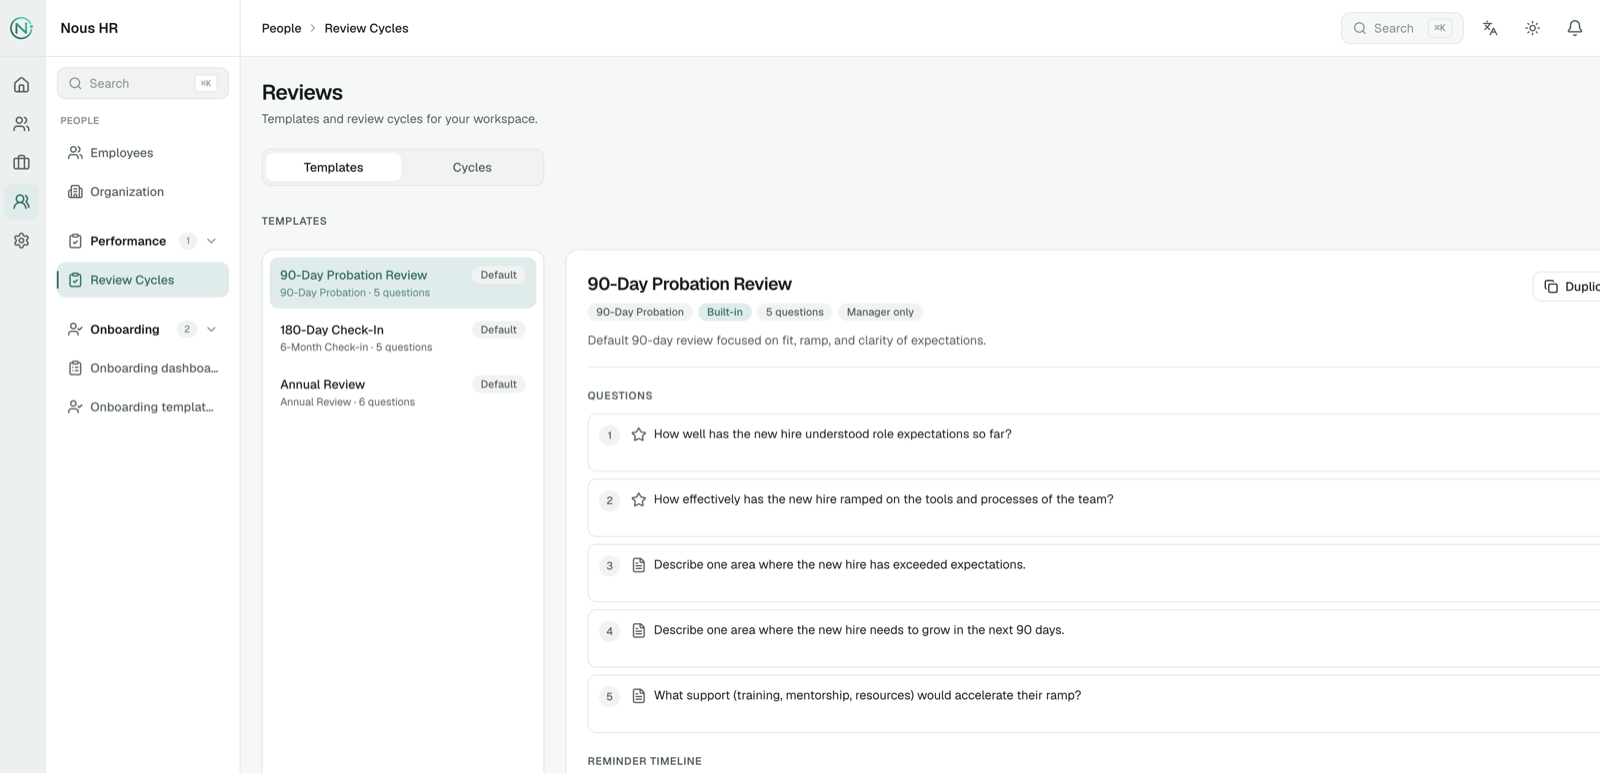
Task: Open Onboarding templates in sidebar
Action: pos(143,407)
